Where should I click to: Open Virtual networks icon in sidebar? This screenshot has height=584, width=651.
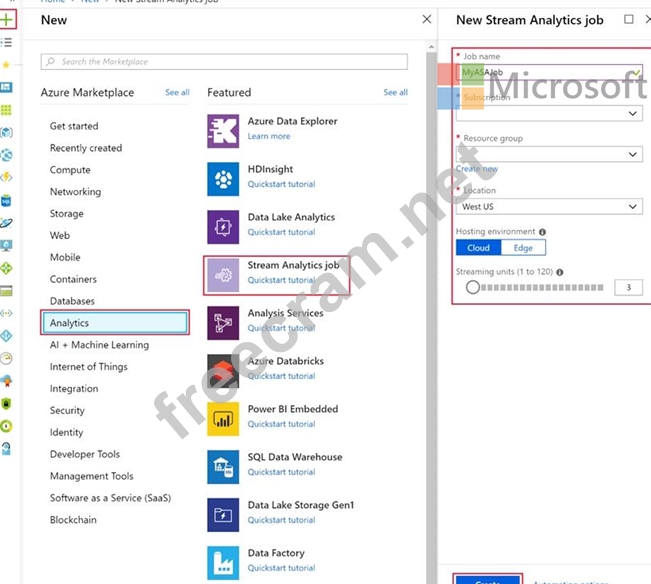point(6,313)
